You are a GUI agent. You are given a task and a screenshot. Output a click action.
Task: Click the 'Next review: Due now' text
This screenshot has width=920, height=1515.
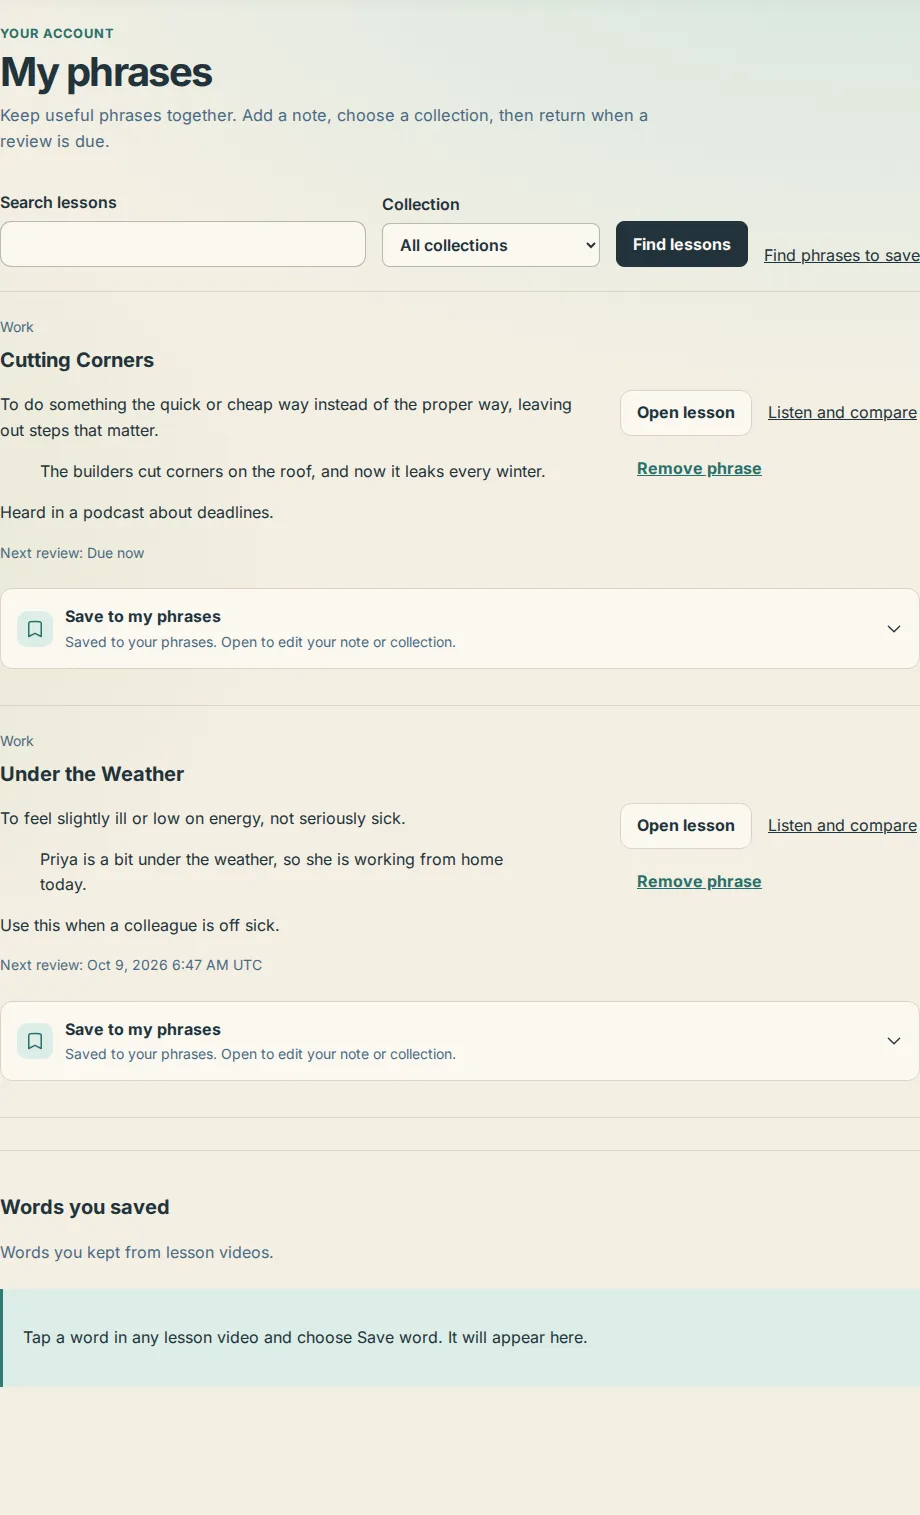pyautogui.click(x=72, y=553)
